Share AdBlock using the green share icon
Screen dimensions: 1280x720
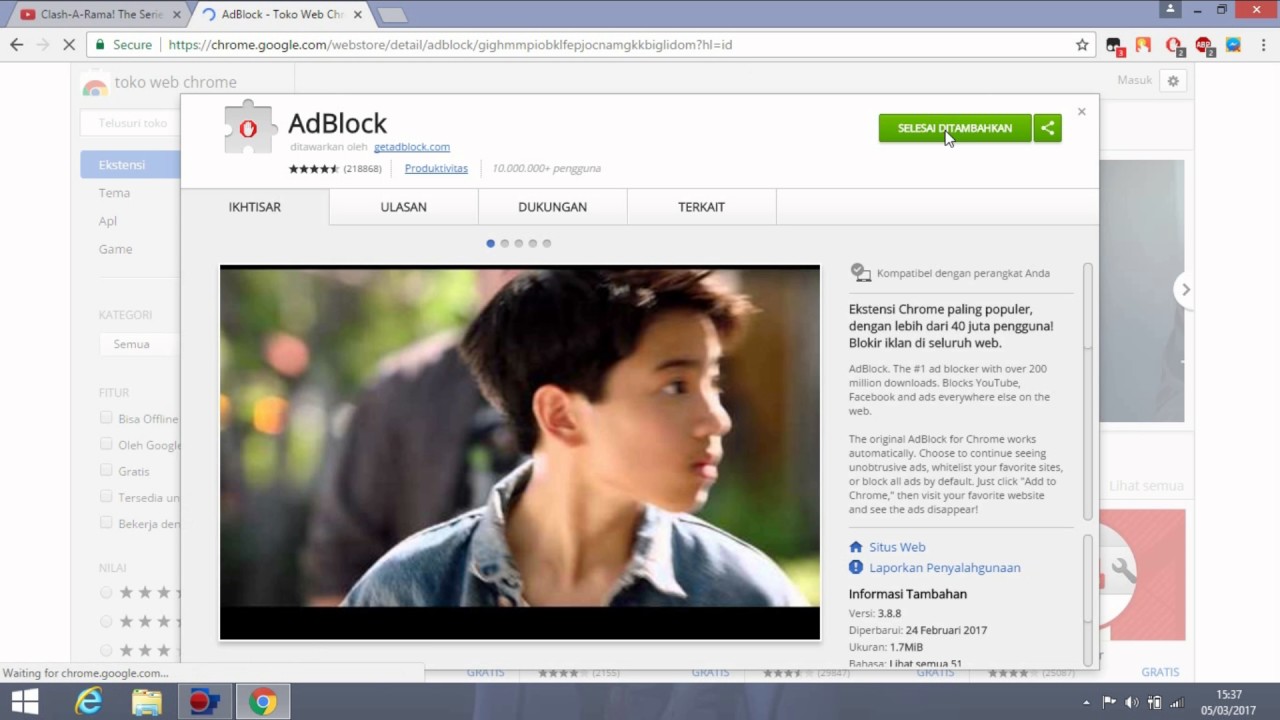[x=1047, y=128]
